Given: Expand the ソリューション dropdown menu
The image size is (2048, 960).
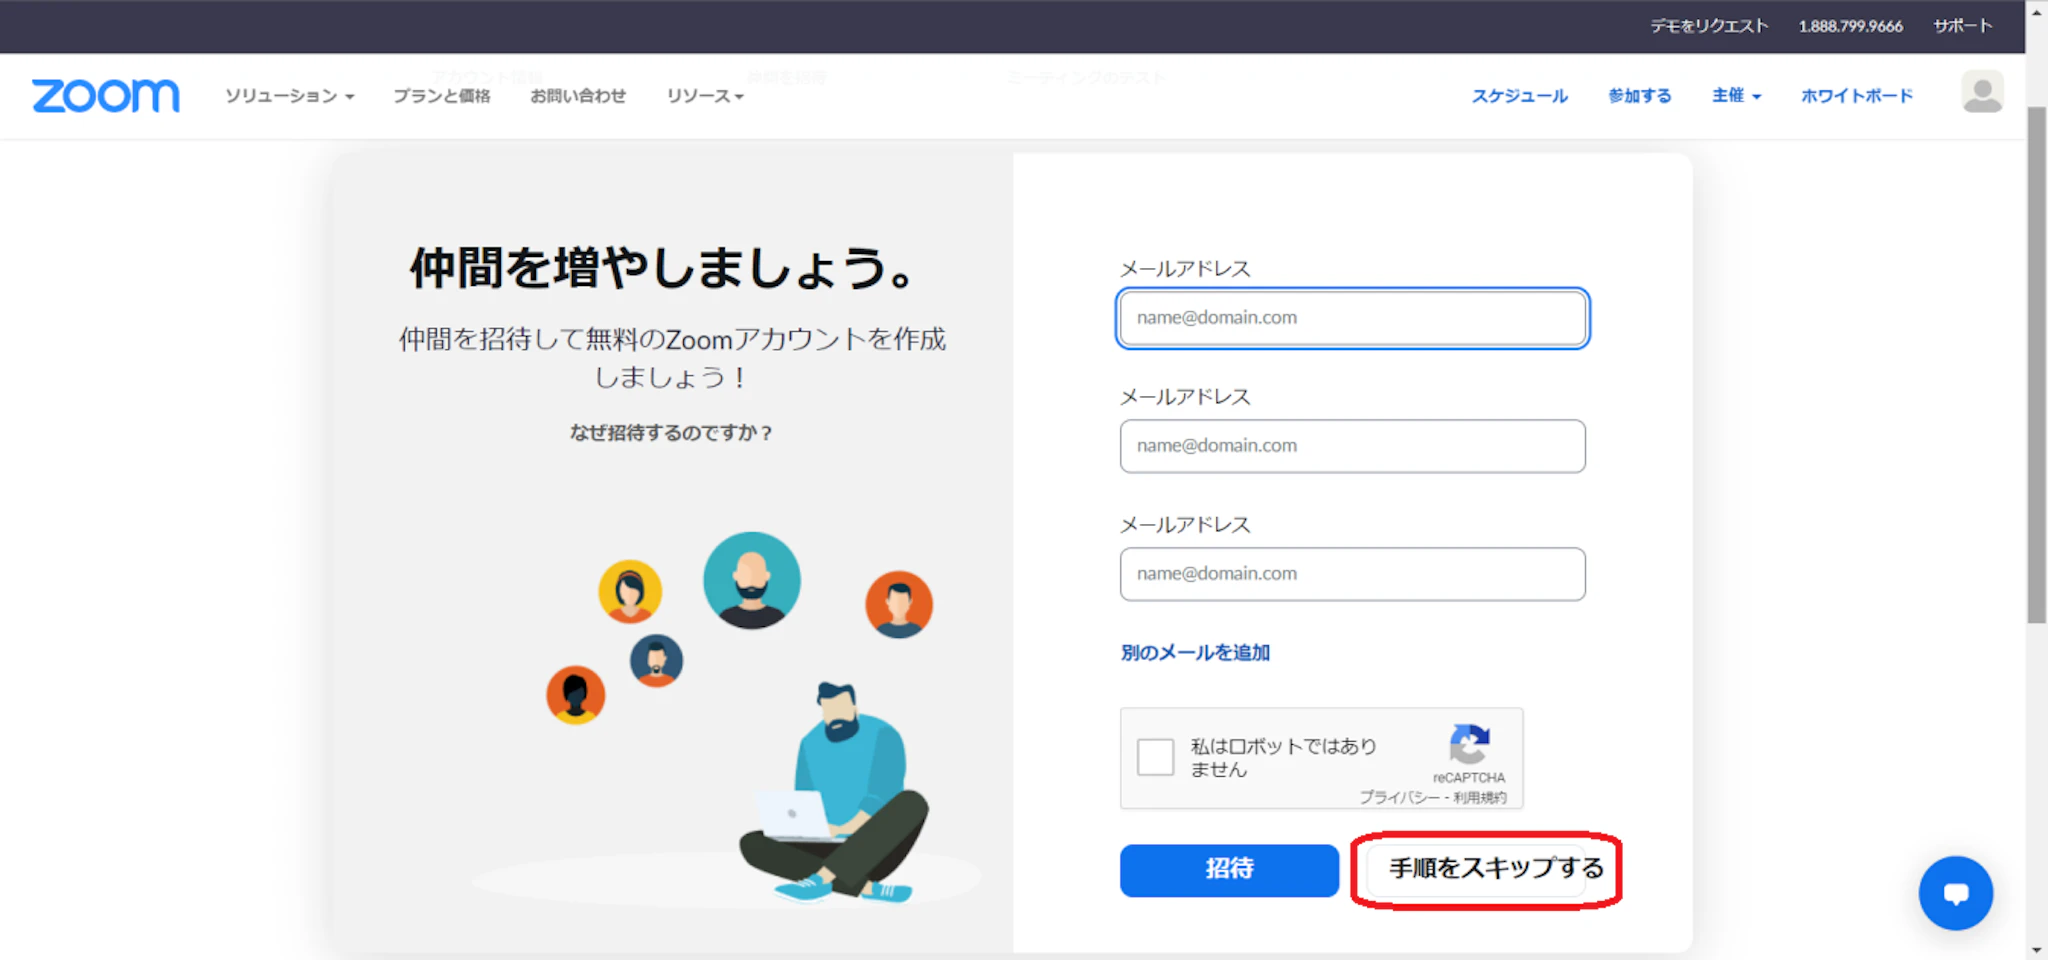Looking at the screenshot, I should (289, 96).
